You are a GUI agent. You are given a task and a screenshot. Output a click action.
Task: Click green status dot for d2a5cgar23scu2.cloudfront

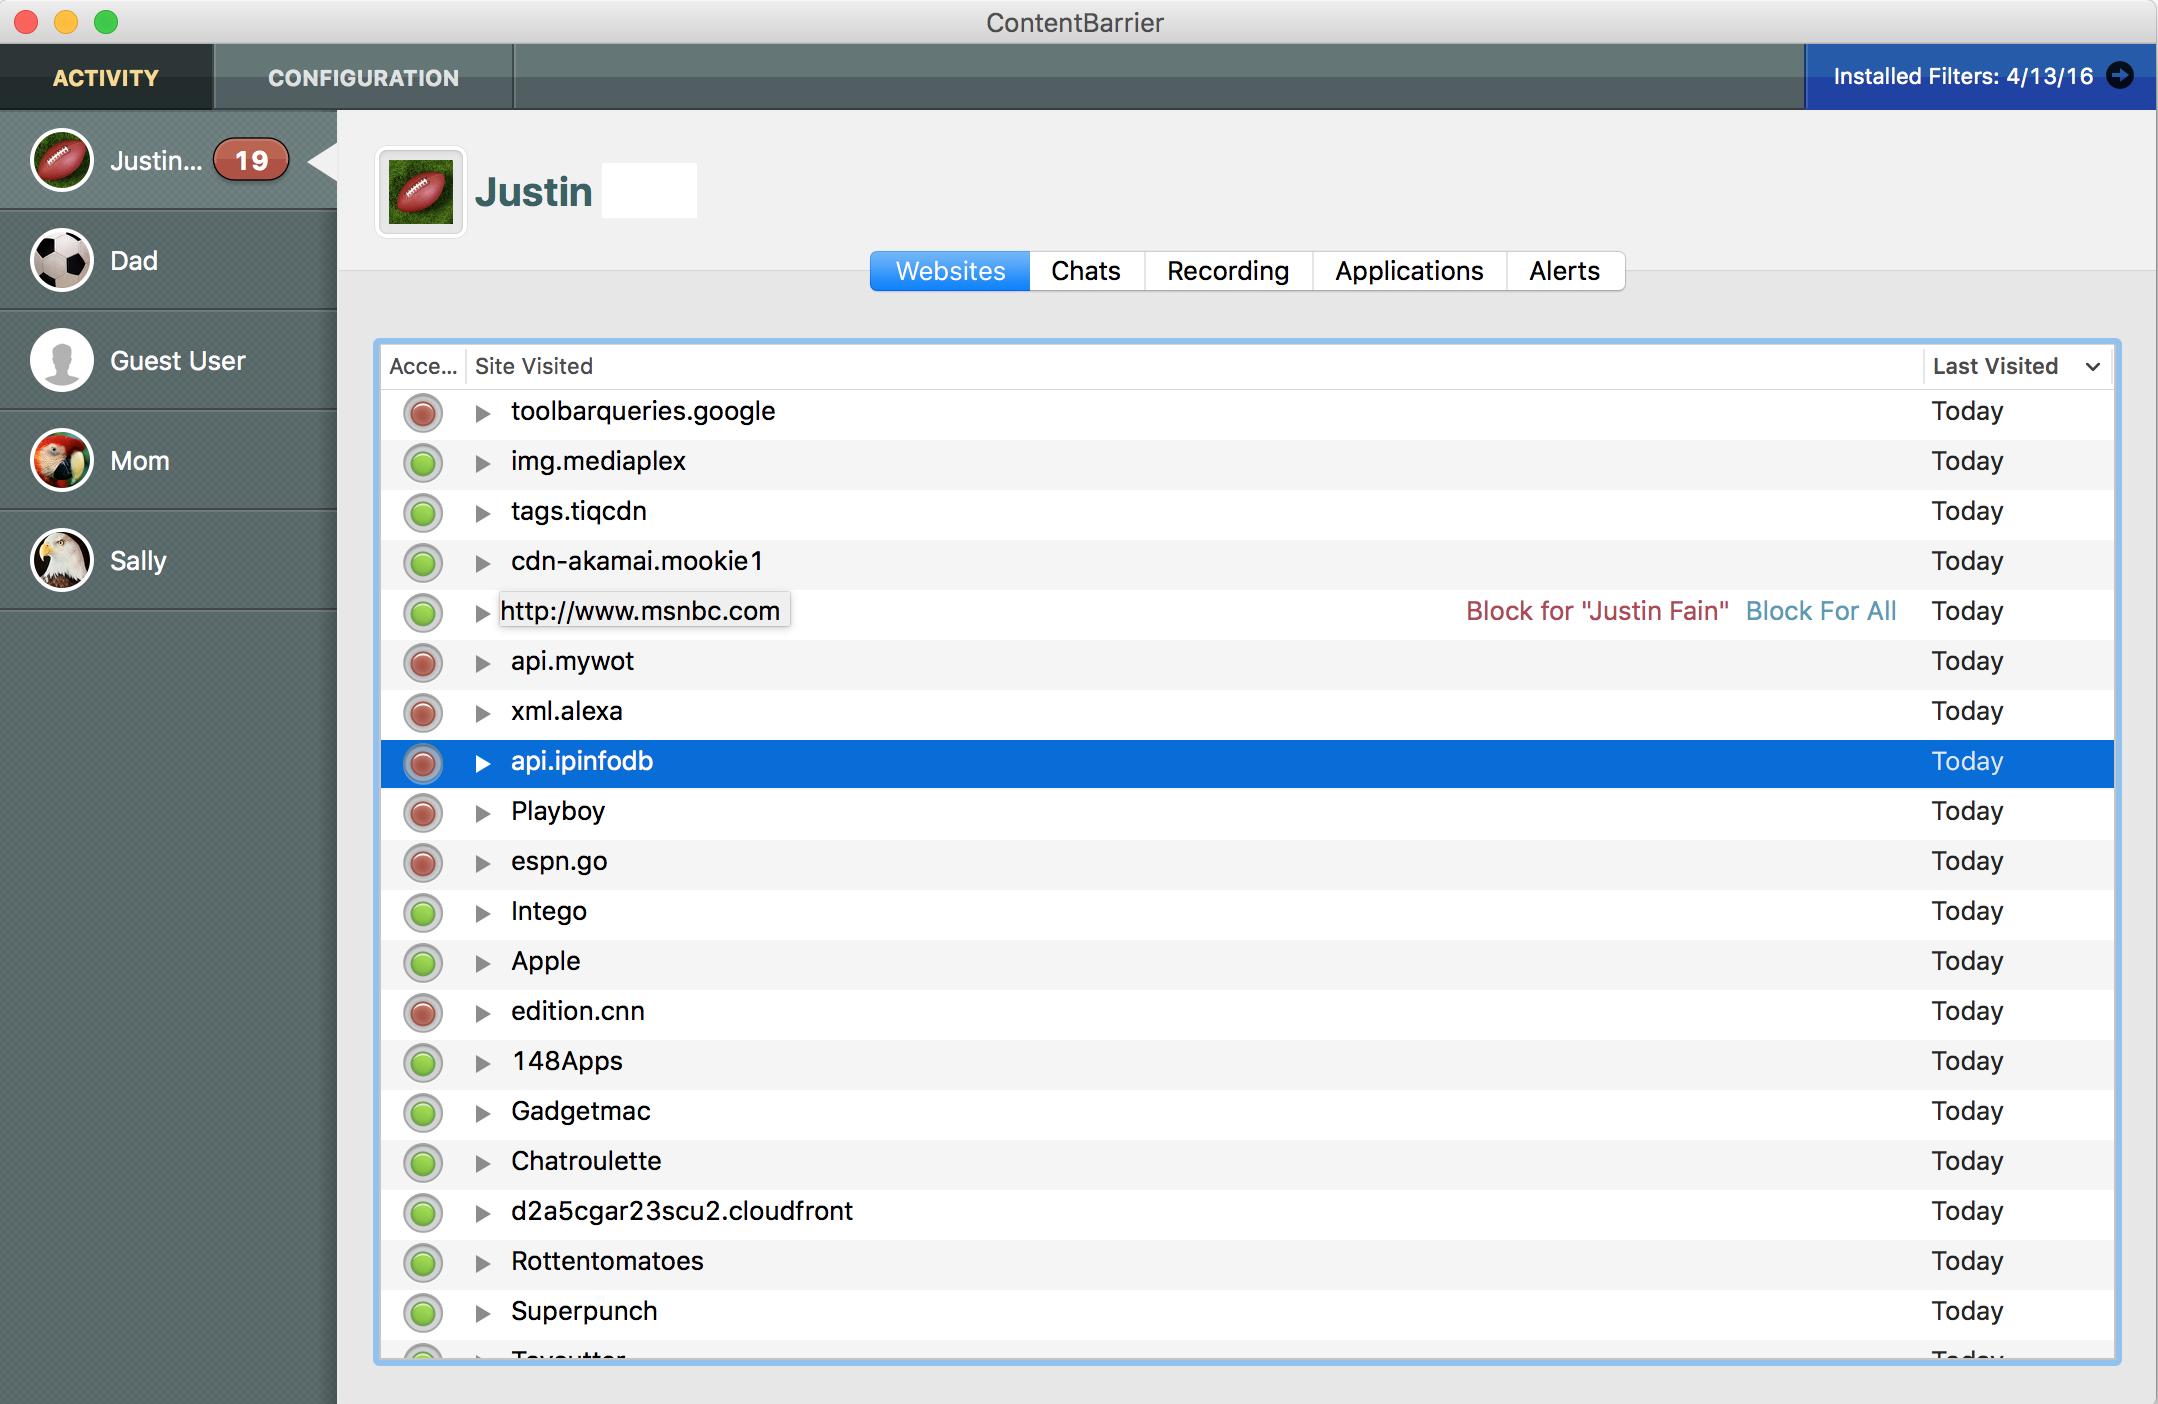click(423, 1212)
